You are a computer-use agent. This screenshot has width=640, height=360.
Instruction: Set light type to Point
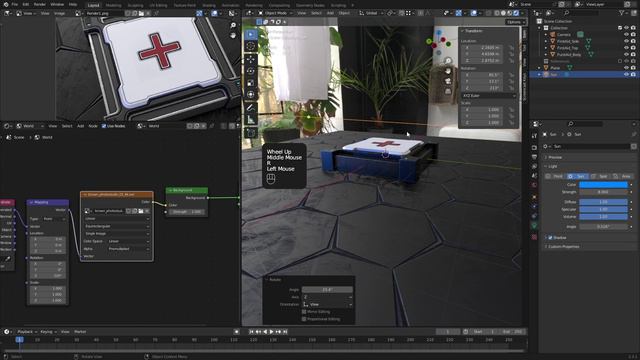pos(556,176)
